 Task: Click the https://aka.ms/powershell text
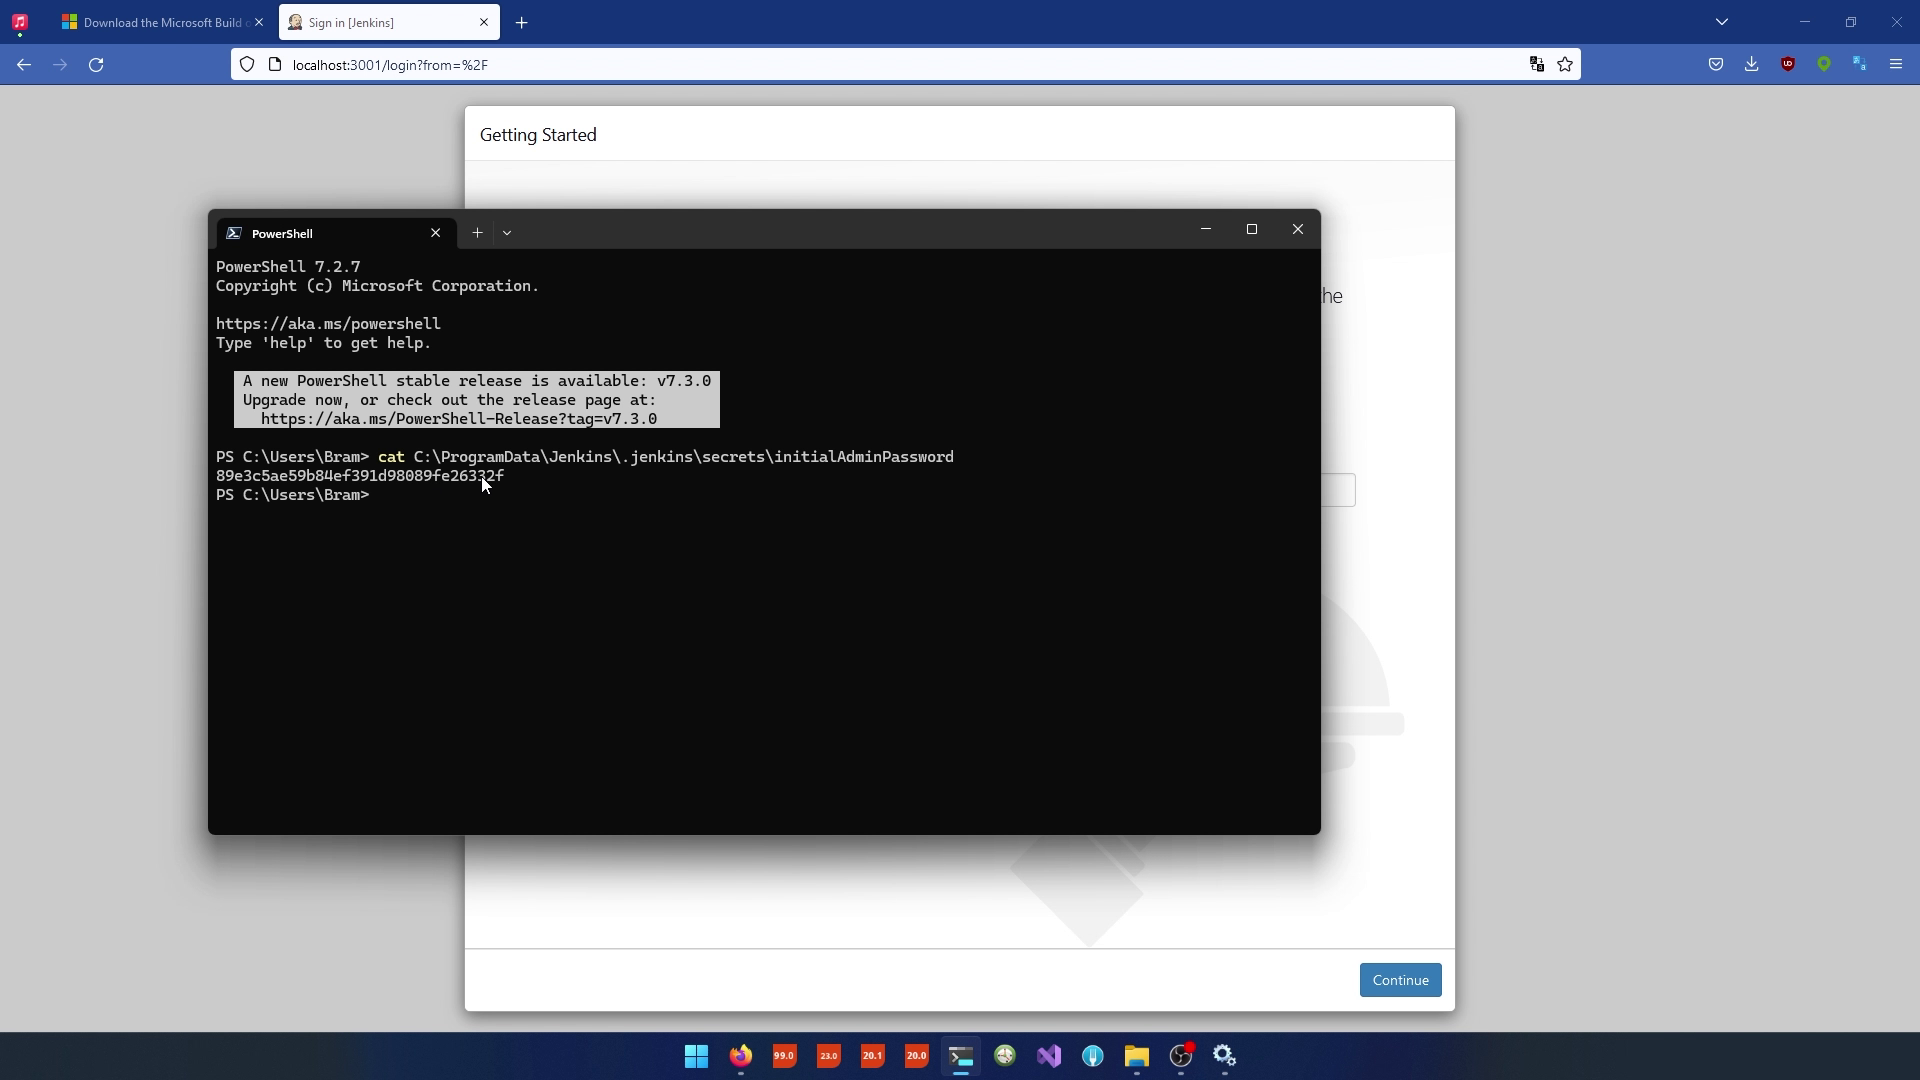[328, 324]
